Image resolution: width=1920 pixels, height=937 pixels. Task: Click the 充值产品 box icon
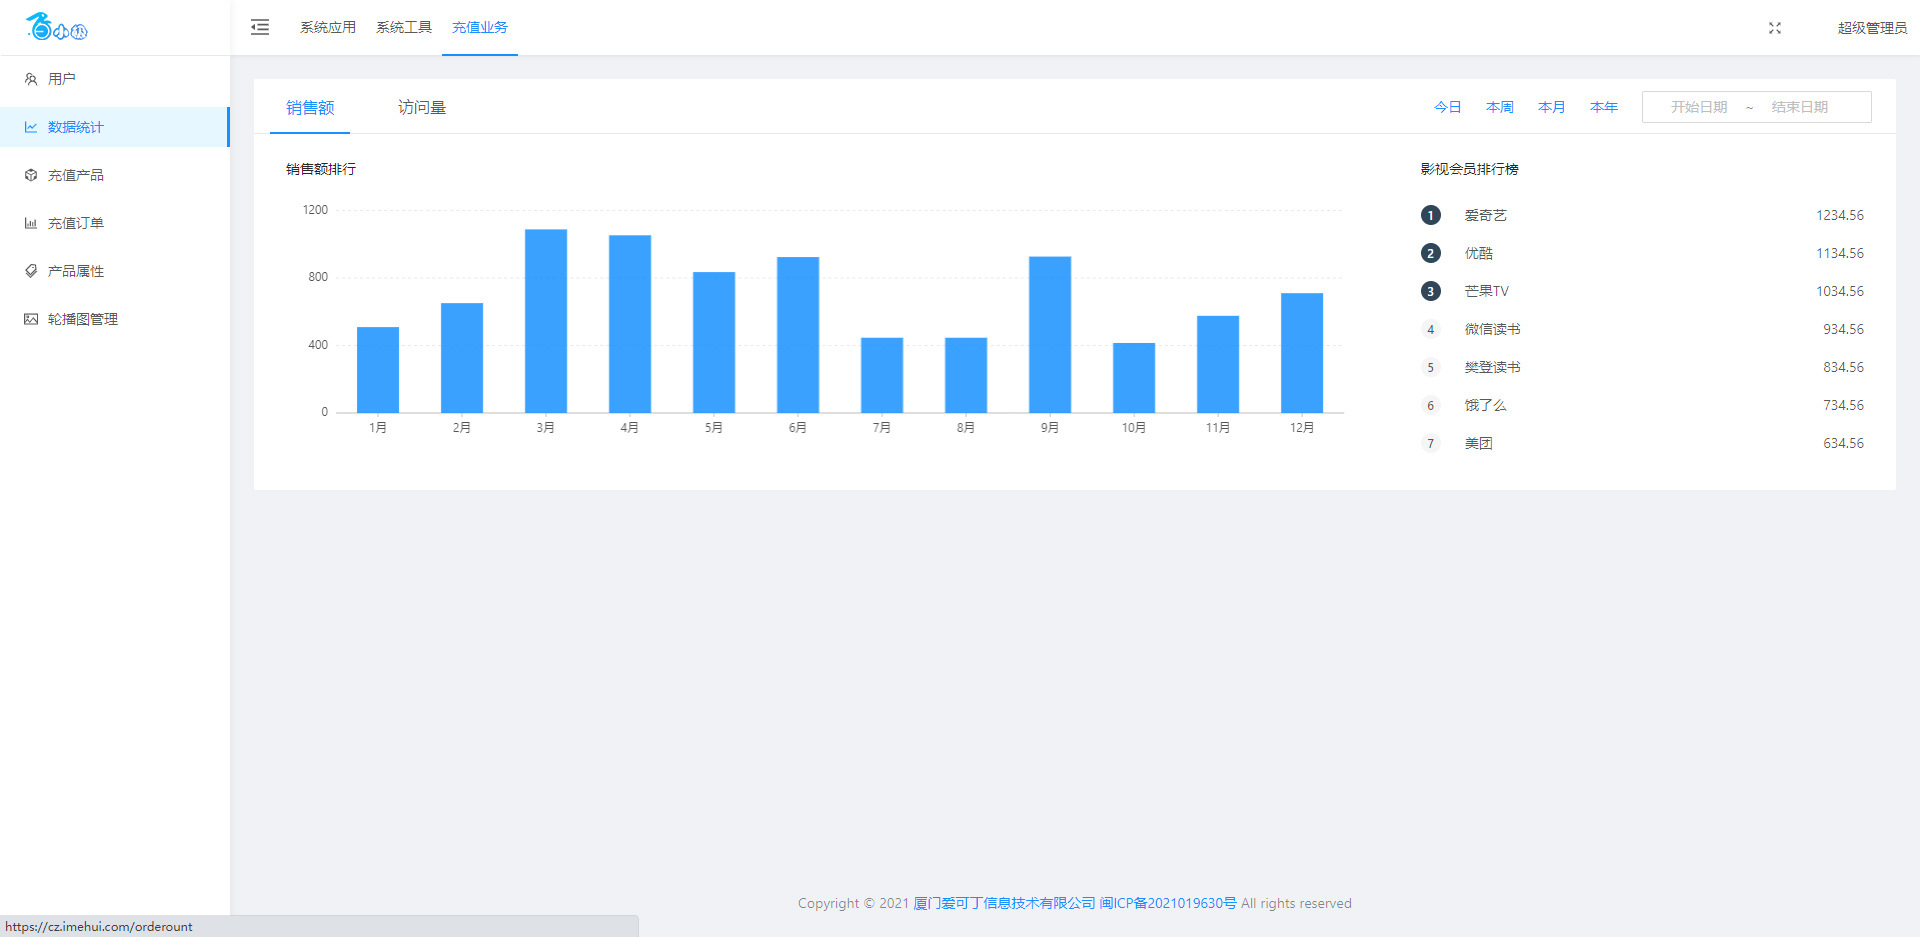[x=31, y=175]
